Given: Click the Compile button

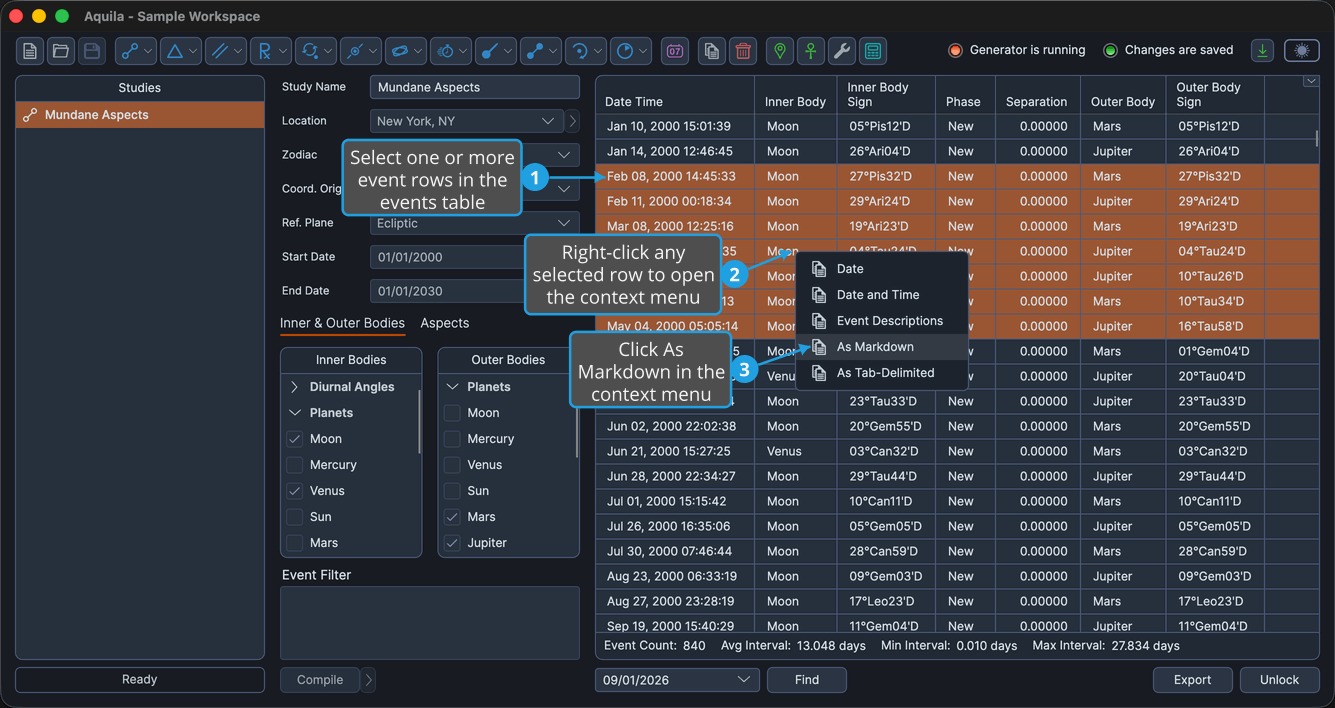Looking at the screenshot, I should [320, 680].
